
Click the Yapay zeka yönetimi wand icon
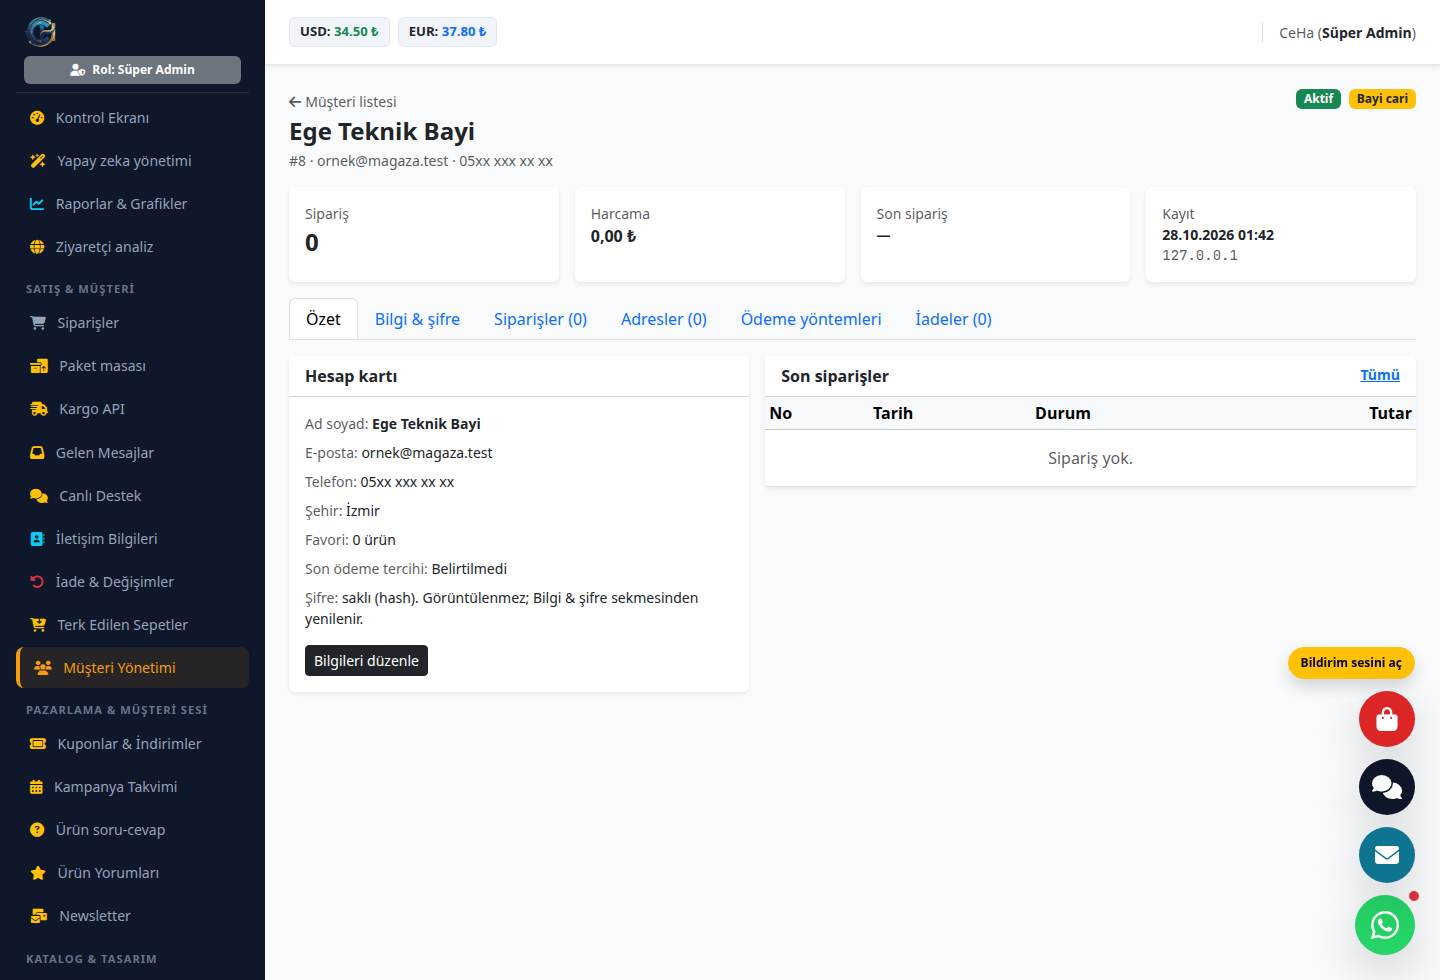38,161
